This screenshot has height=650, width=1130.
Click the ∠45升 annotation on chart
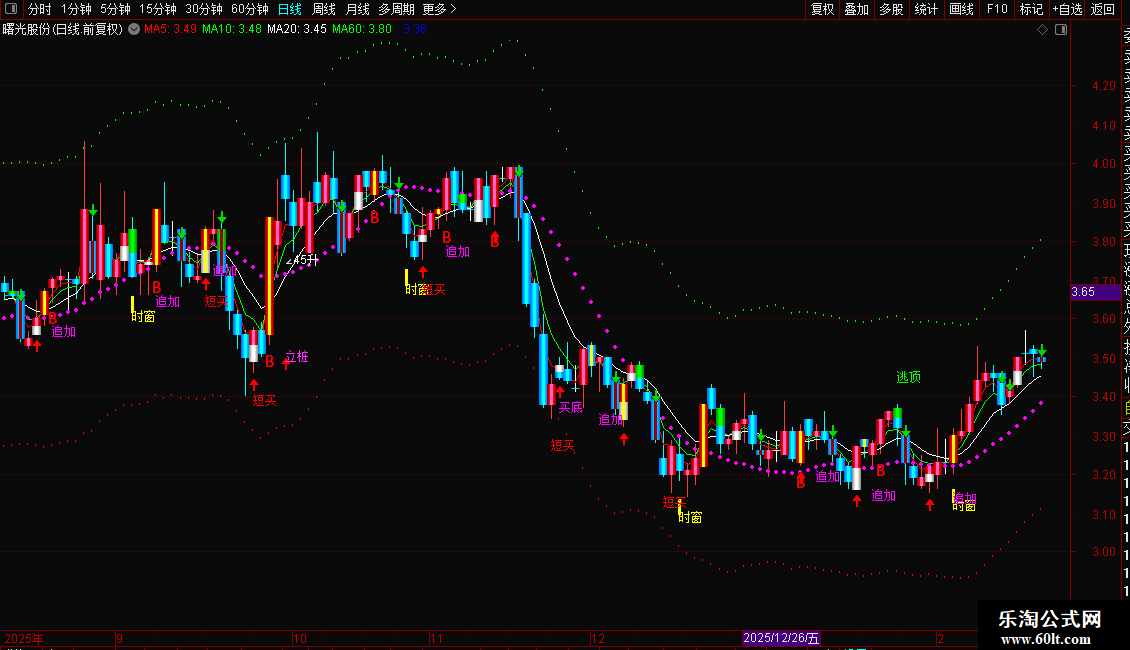303,259
